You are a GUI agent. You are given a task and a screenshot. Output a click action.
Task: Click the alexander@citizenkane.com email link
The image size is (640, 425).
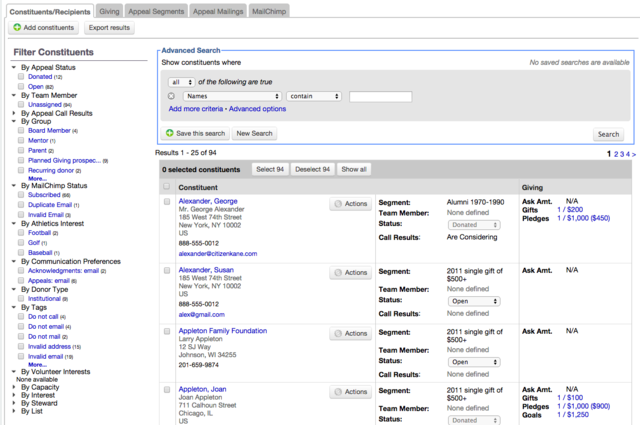tap(218, 254)
